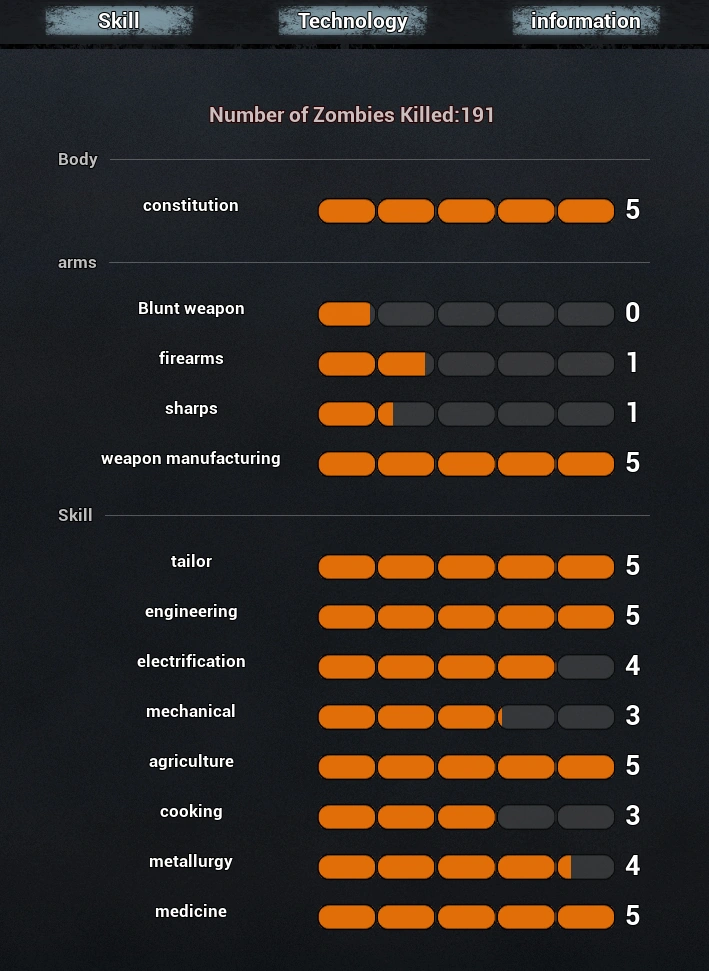Image resolution: width=709 pixels, height=971 pixels.
Task: Switch to the Technology tab
Action: click(352, 21)
